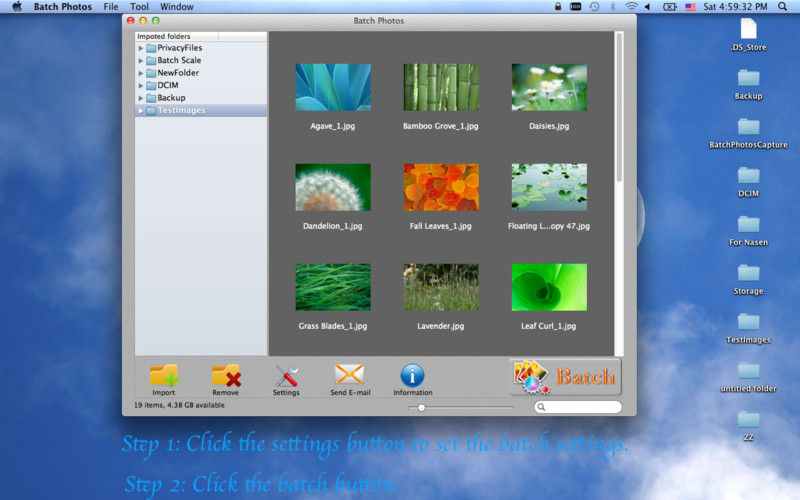
Task: Select the Leaf Curl_1.jpg thumbnail
Action: point(549,287)
